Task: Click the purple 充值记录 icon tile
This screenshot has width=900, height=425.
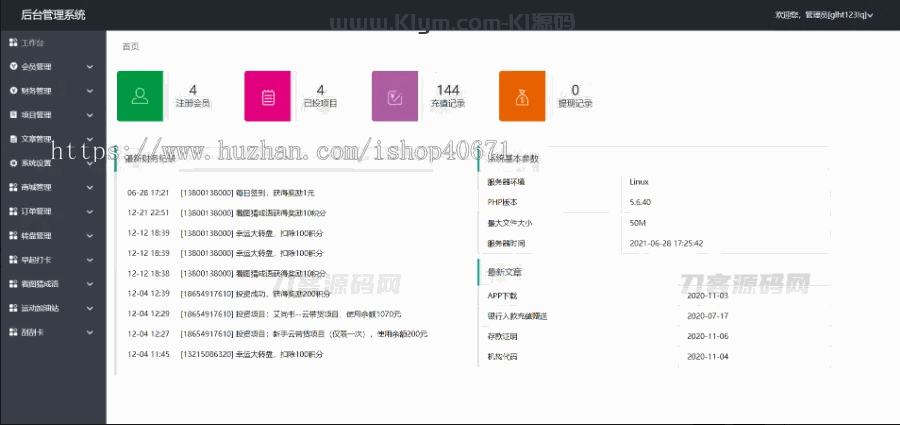Action: click(395, 96)
